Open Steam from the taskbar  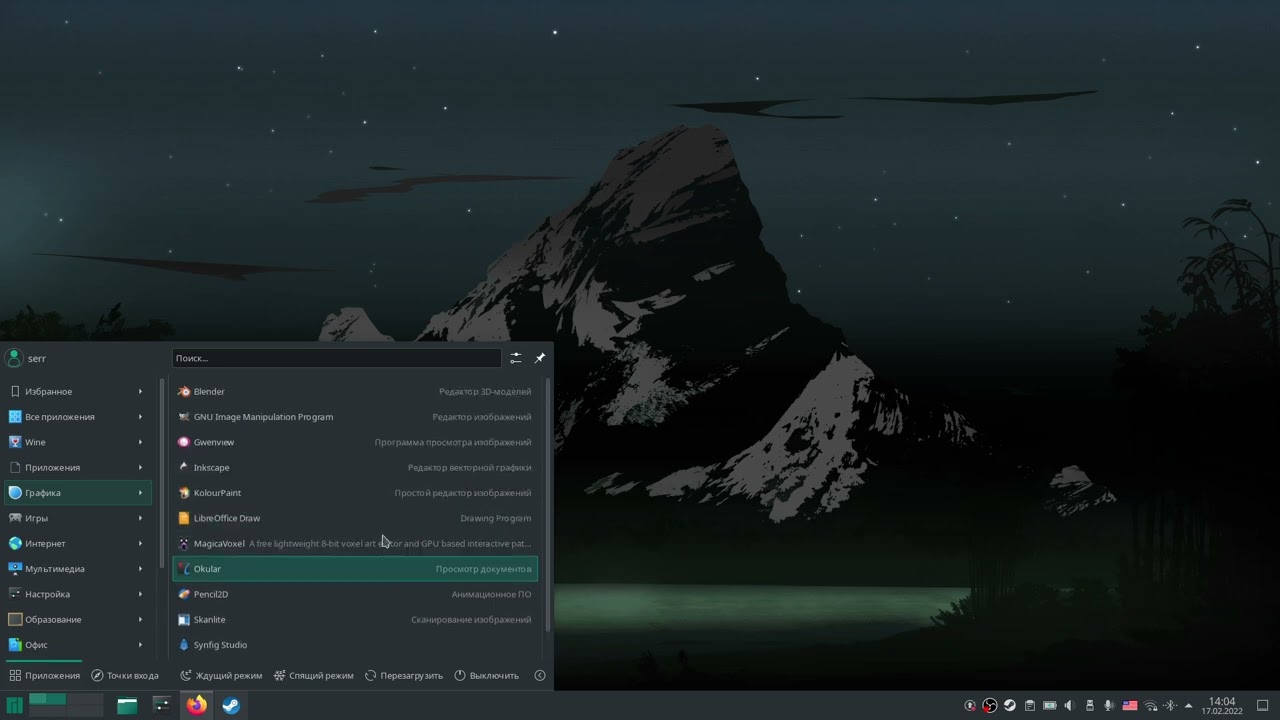point(231,705)
